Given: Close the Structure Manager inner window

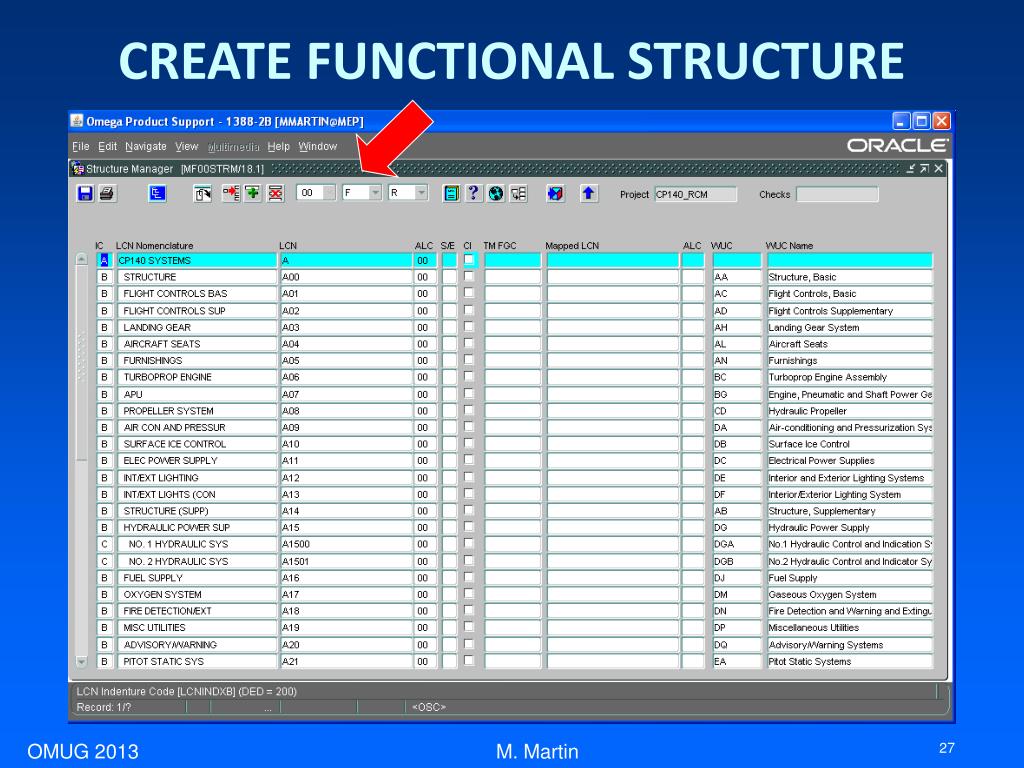Looking at the screenshot, I should [x=938, y=168].
